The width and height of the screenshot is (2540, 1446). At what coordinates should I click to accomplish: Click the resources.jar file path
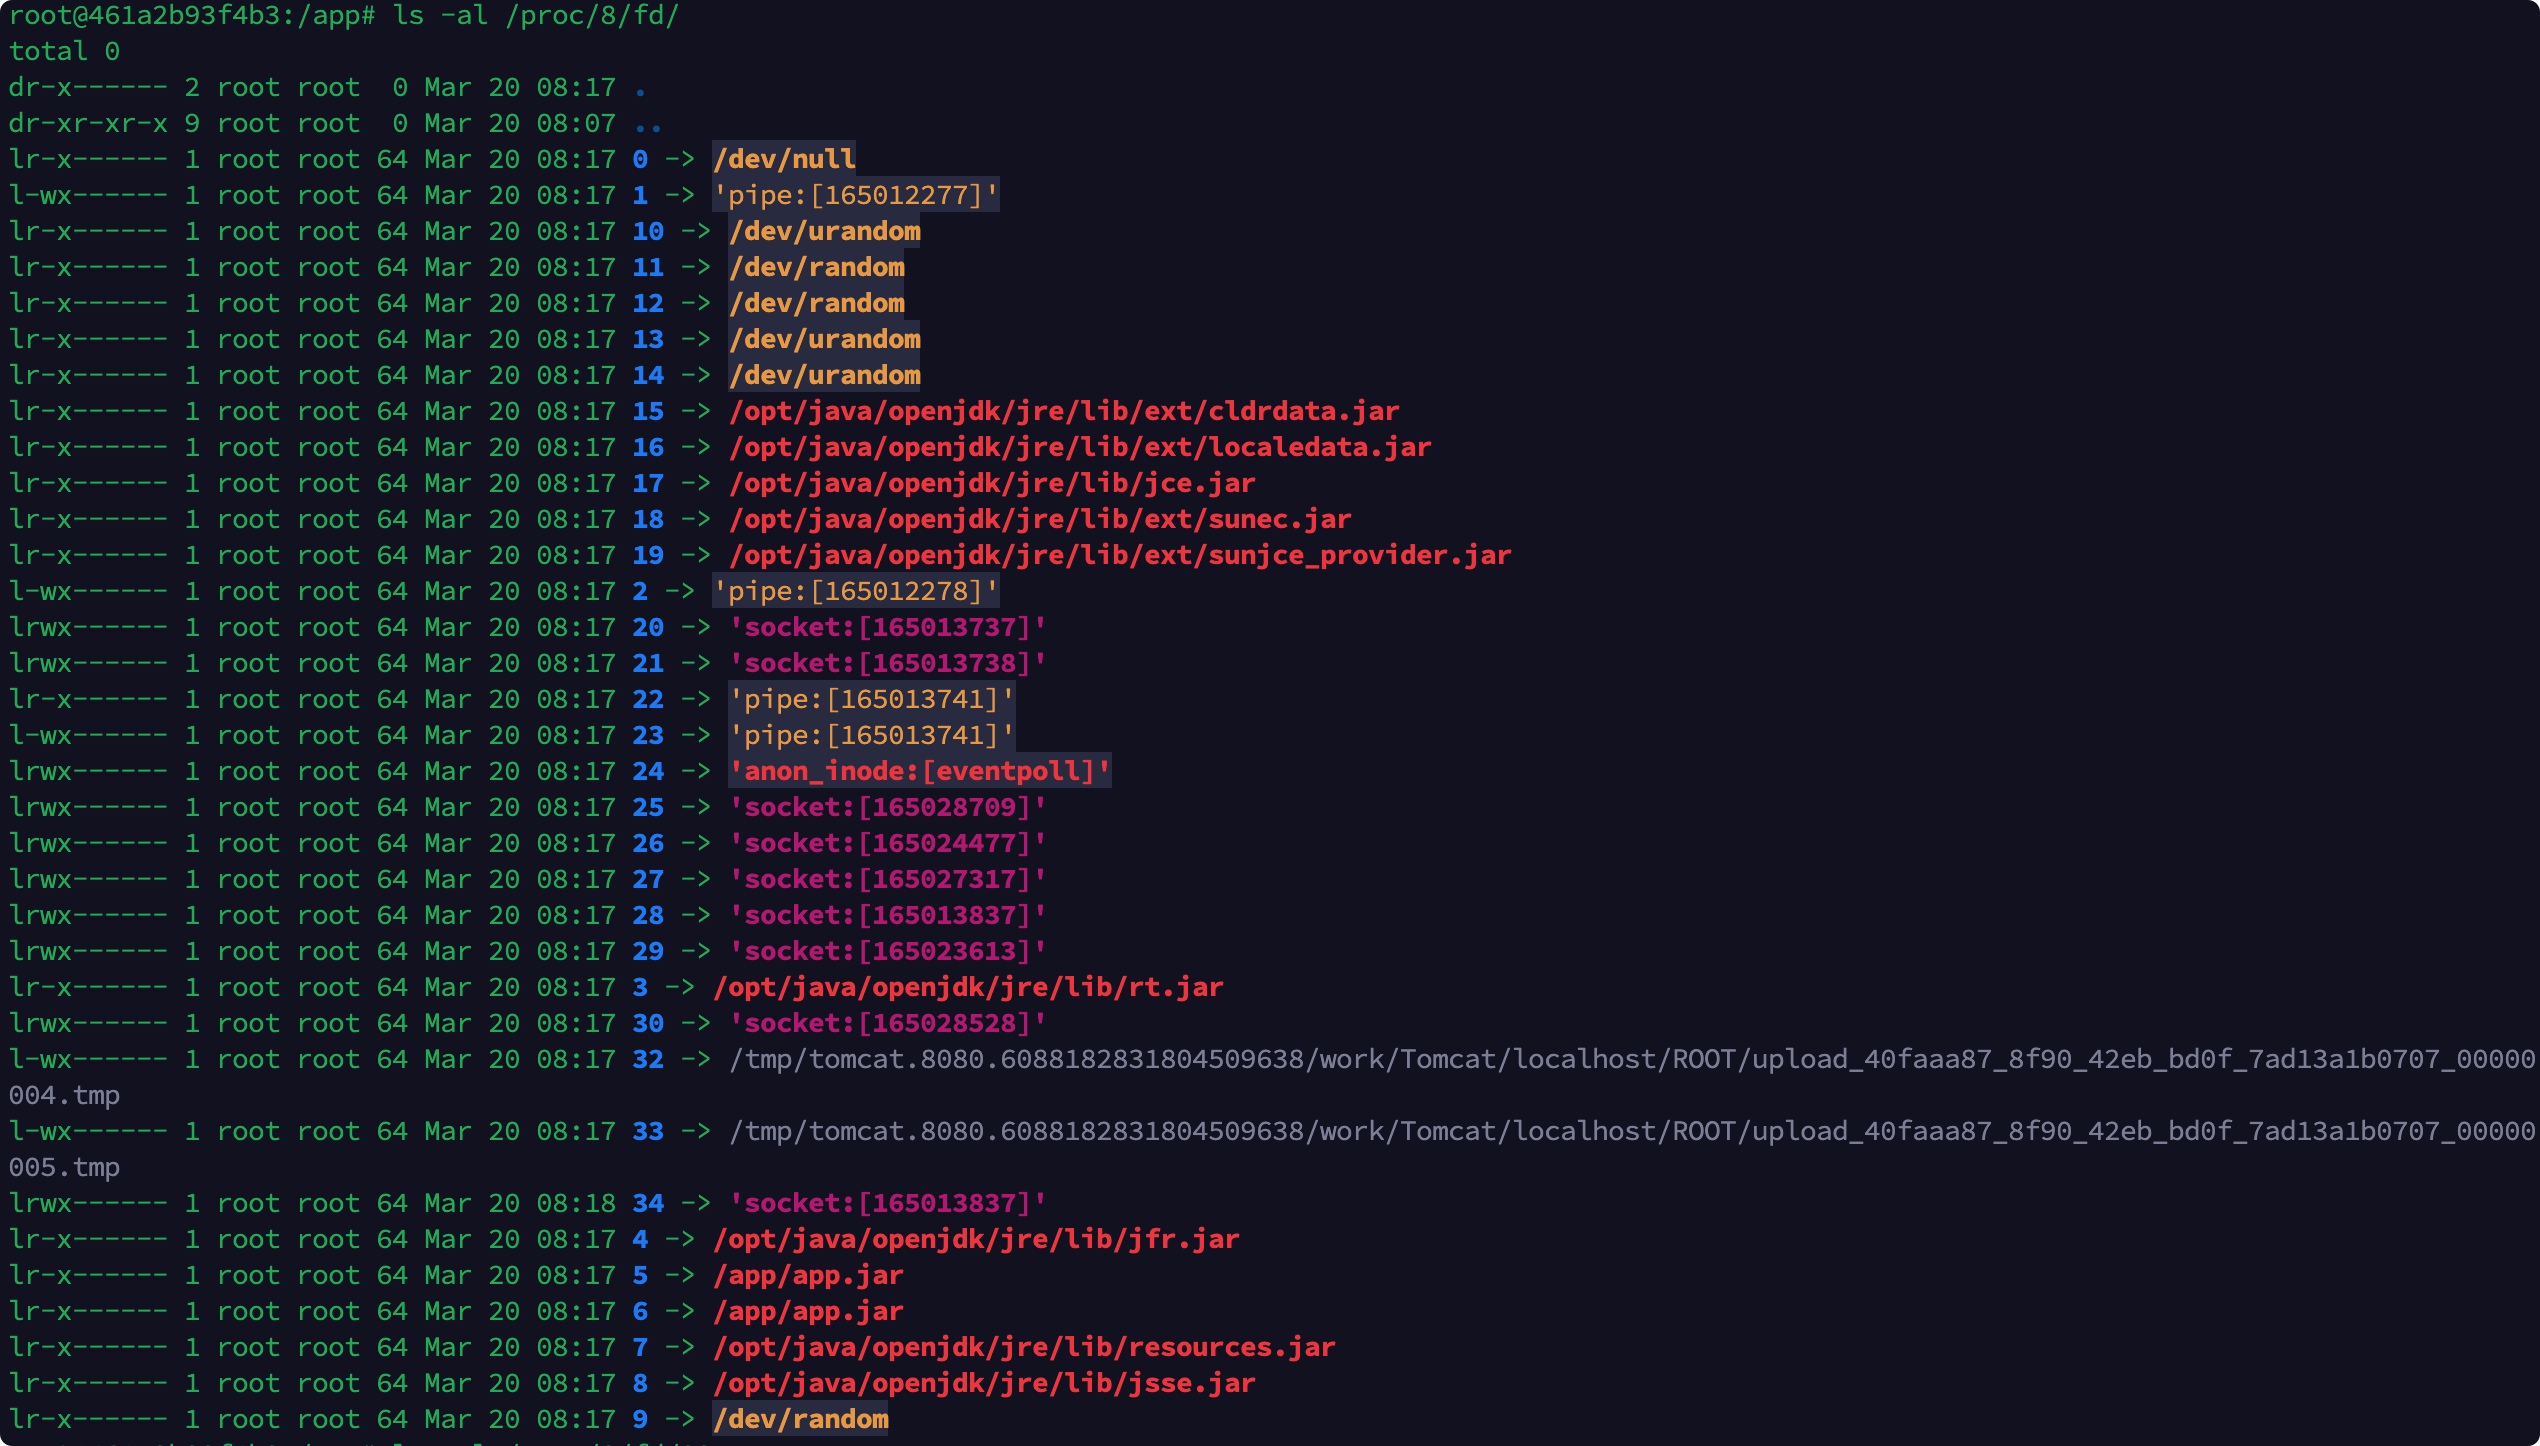click(1024, 1347)
